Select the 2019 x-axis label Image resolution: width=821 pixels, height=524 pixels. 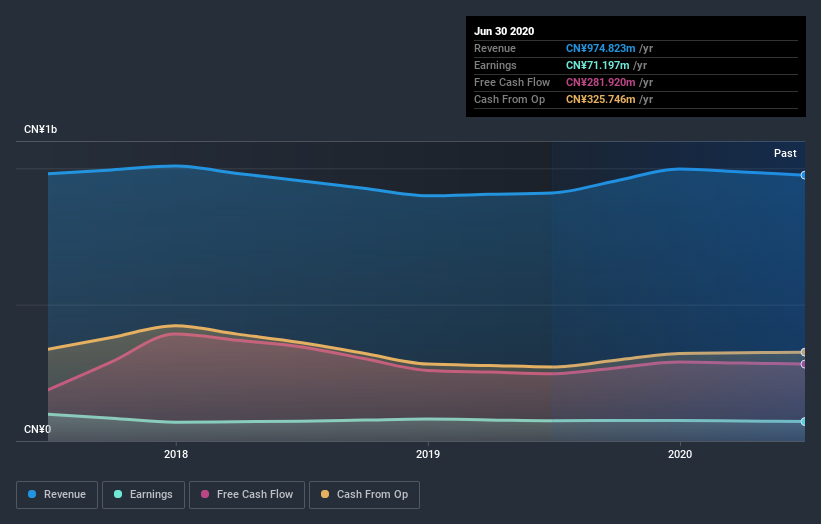pyautogui.click(x=428, y=454)
